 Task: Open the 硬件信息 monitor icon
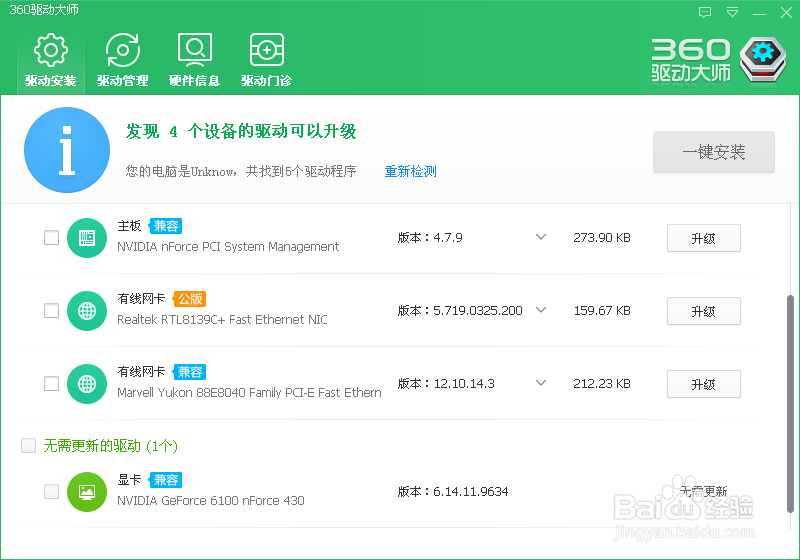click(x=194, y=50)
